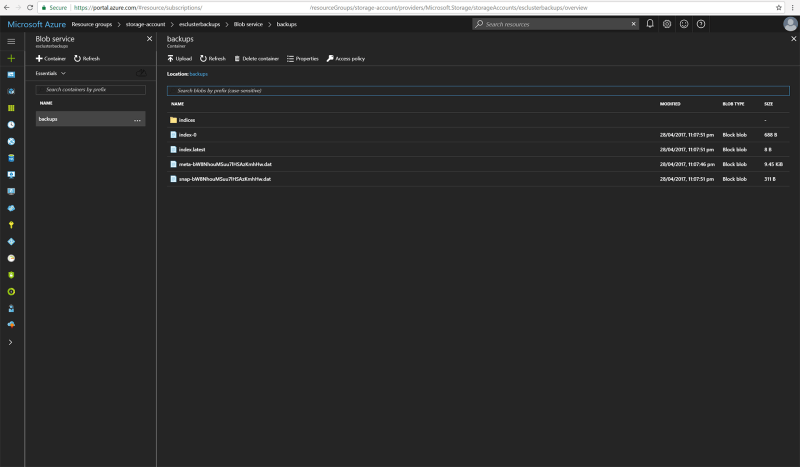This screenshot has height=467, width=800.
Task: Open the App Services globe sidebar icon
Action: [x=11, y=141]
